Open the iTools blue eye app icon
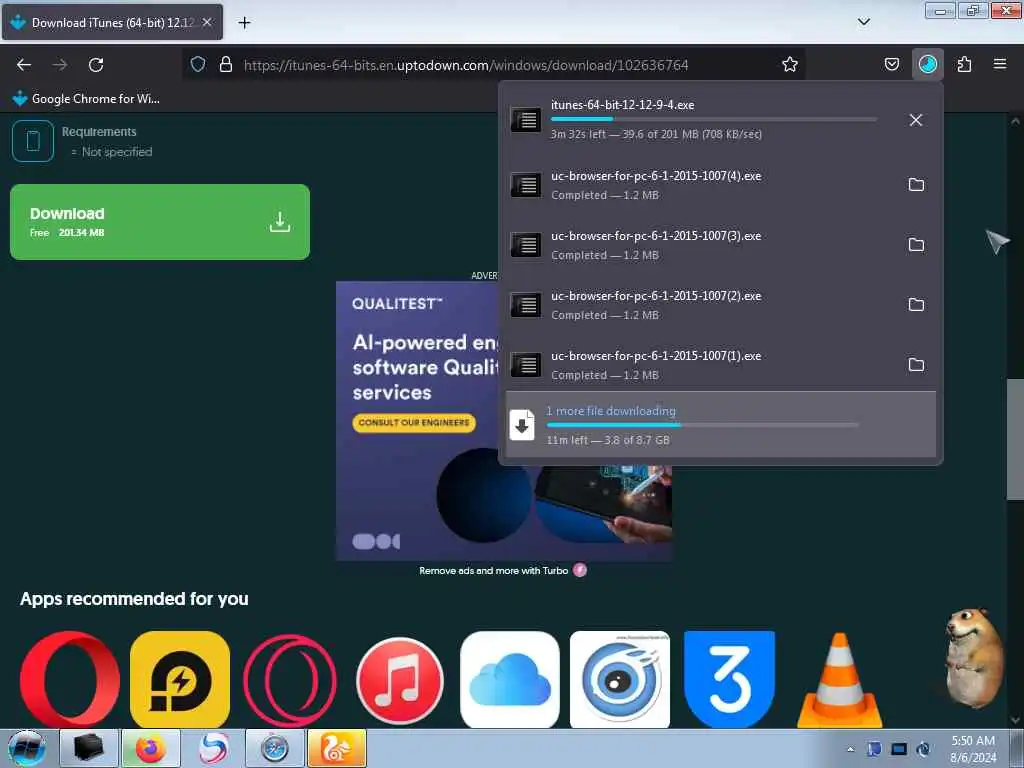Image resolution: width=1024 pixels, height=768 pixels. pyautogui.click(x=620, y=679)
